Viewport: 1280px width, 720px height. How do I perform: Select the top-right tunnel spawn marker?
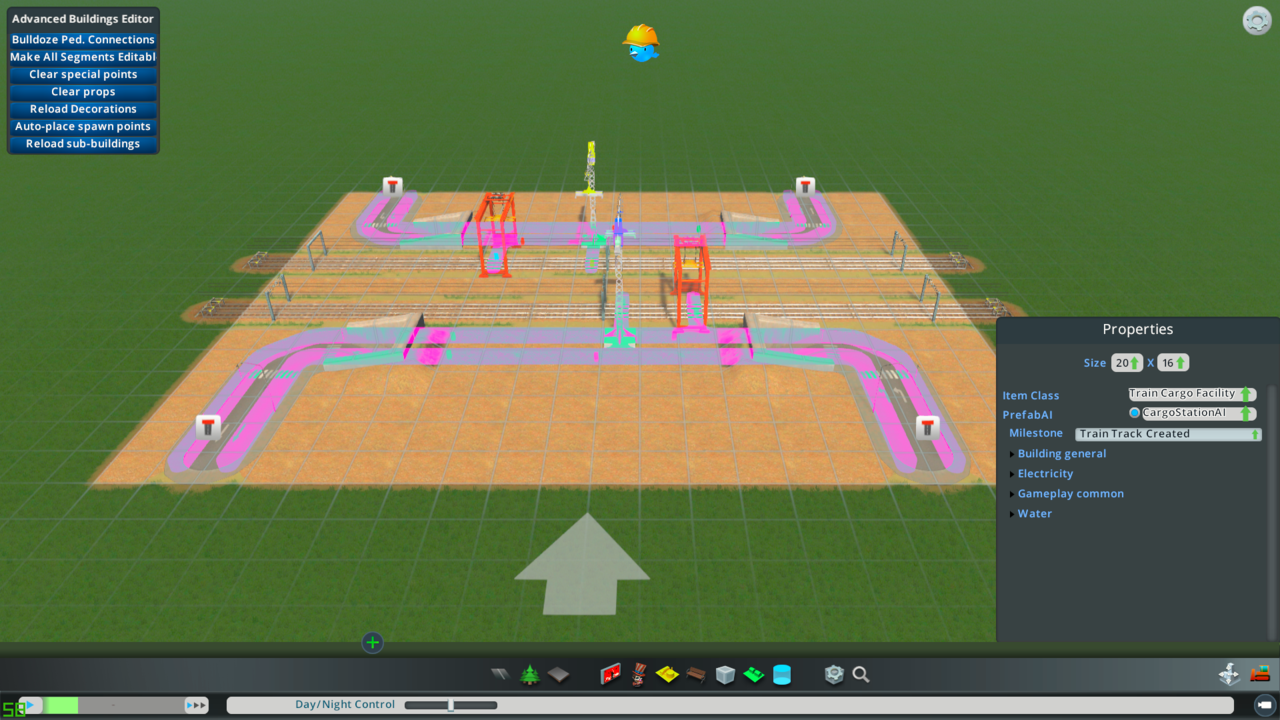(805, 186)
